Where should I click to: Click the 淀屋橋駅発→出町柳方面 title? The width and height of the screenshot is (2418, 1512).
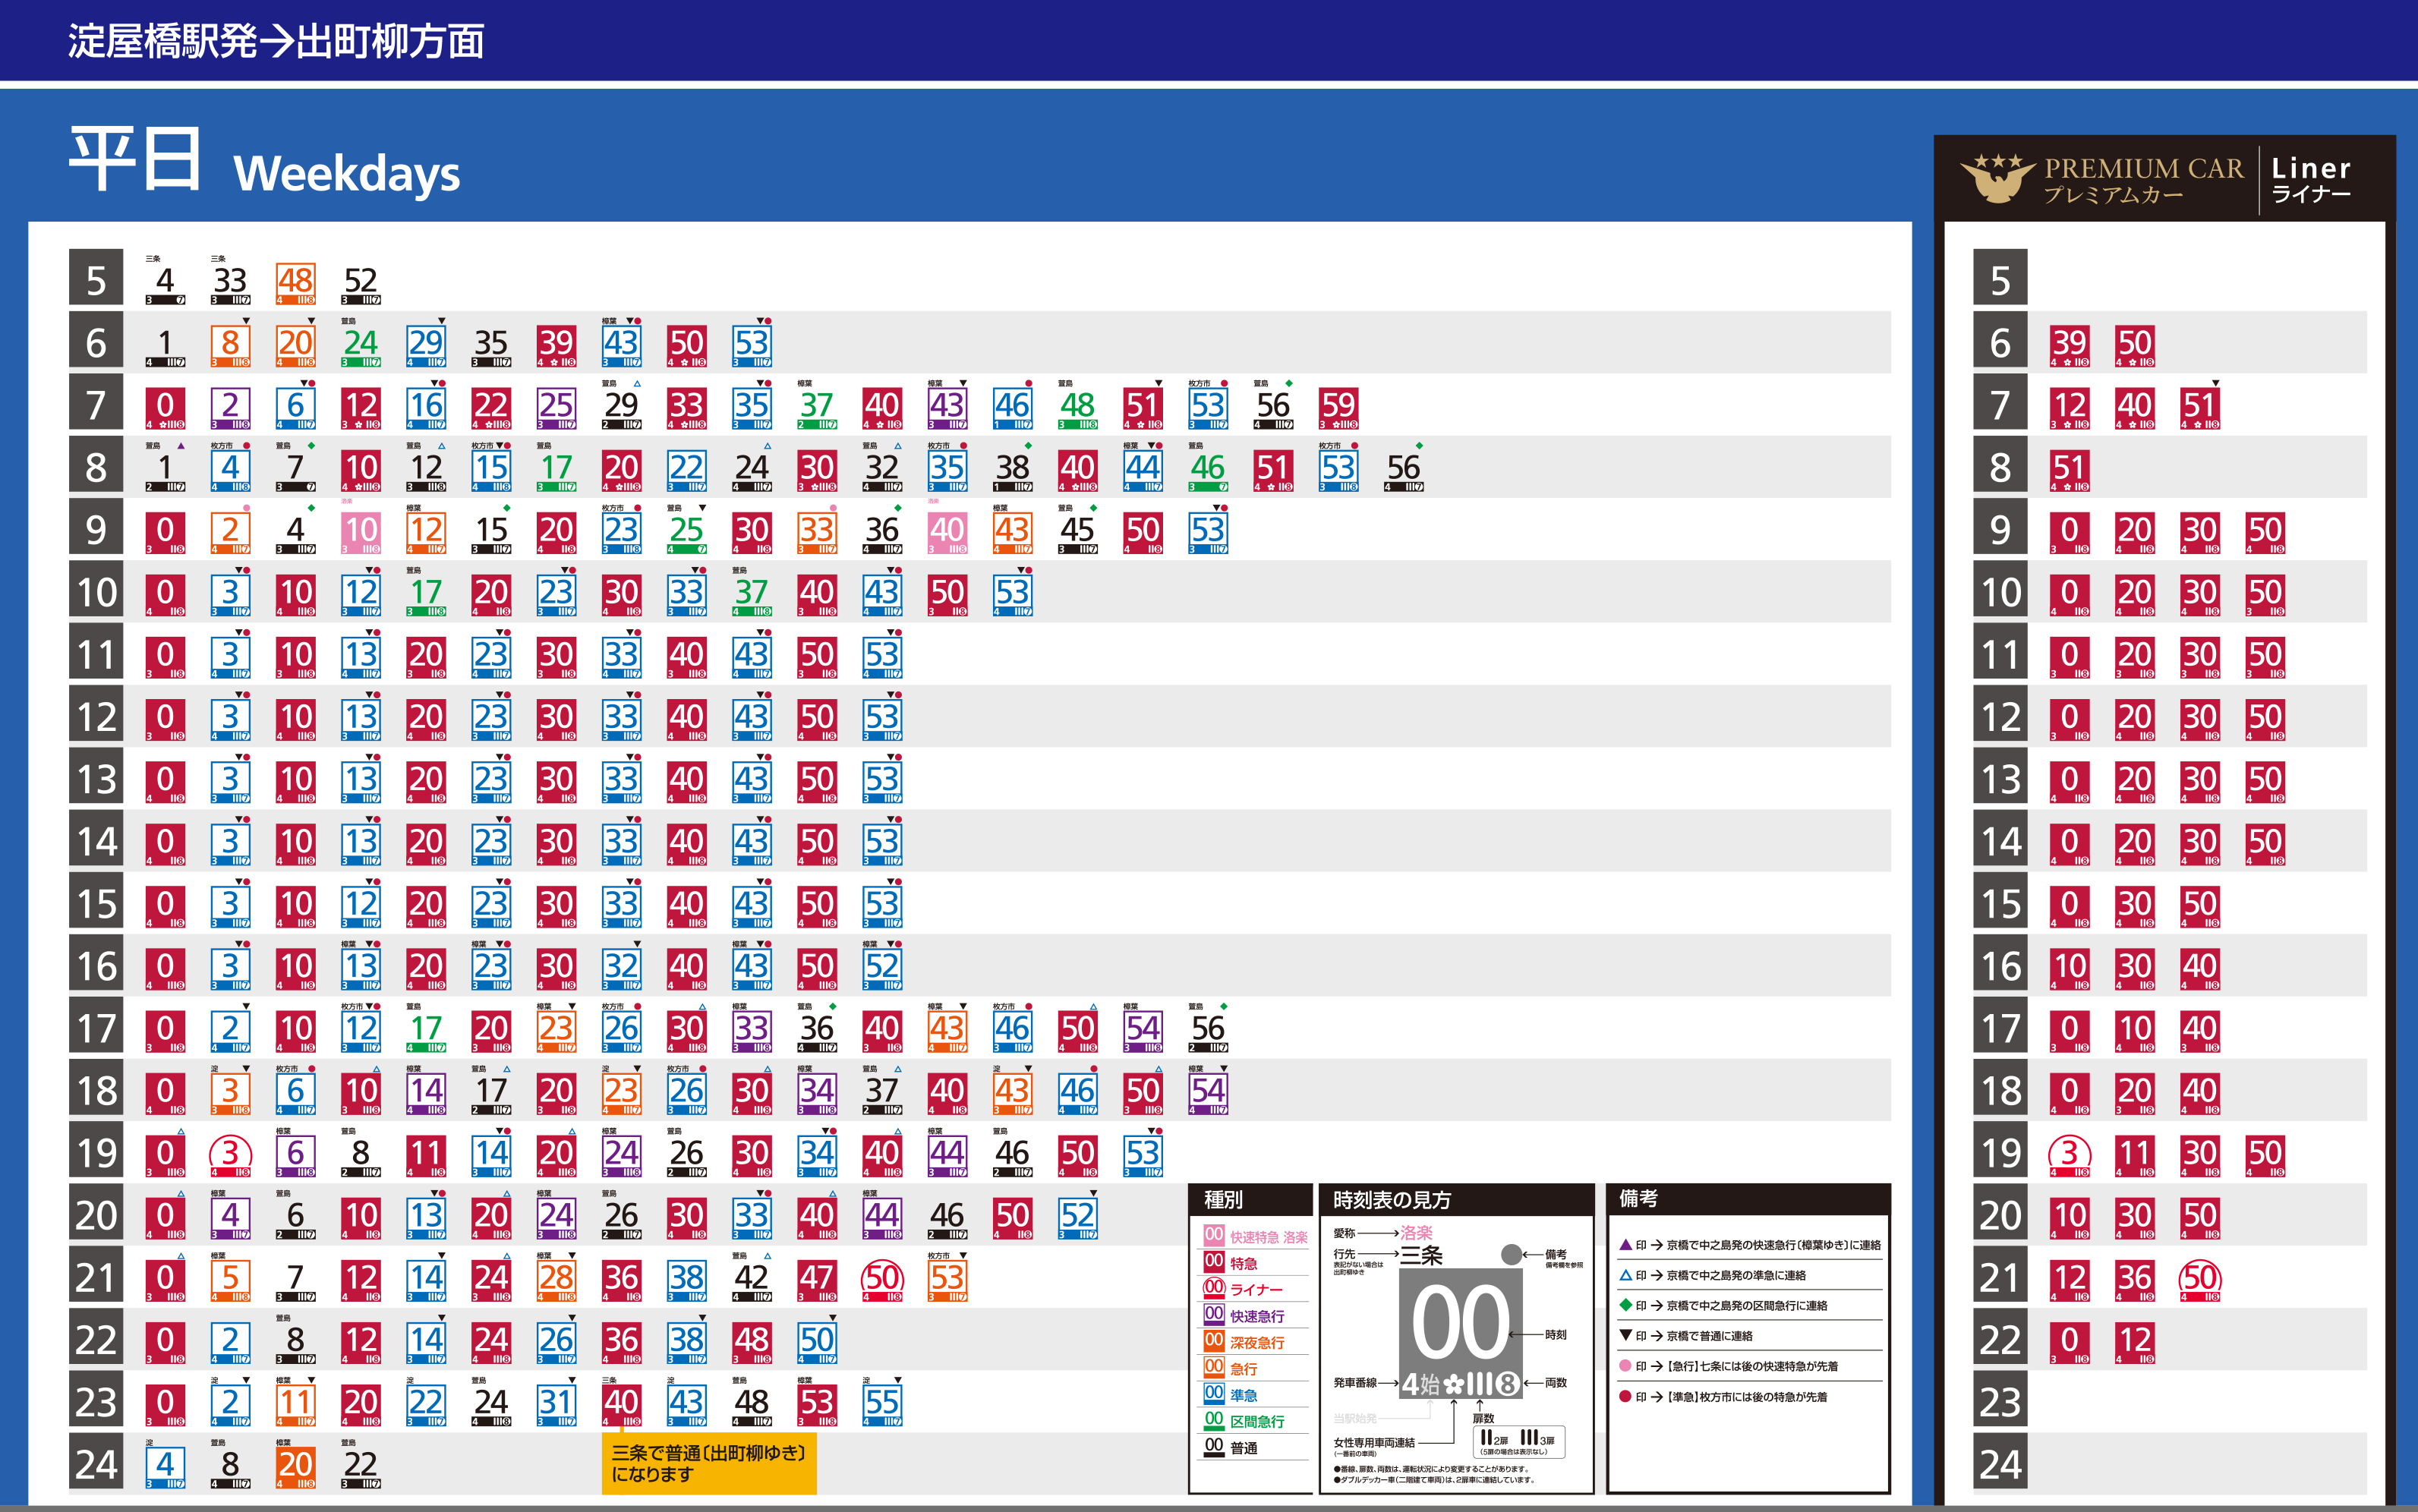pyautogui.click(x=276, y=41)
